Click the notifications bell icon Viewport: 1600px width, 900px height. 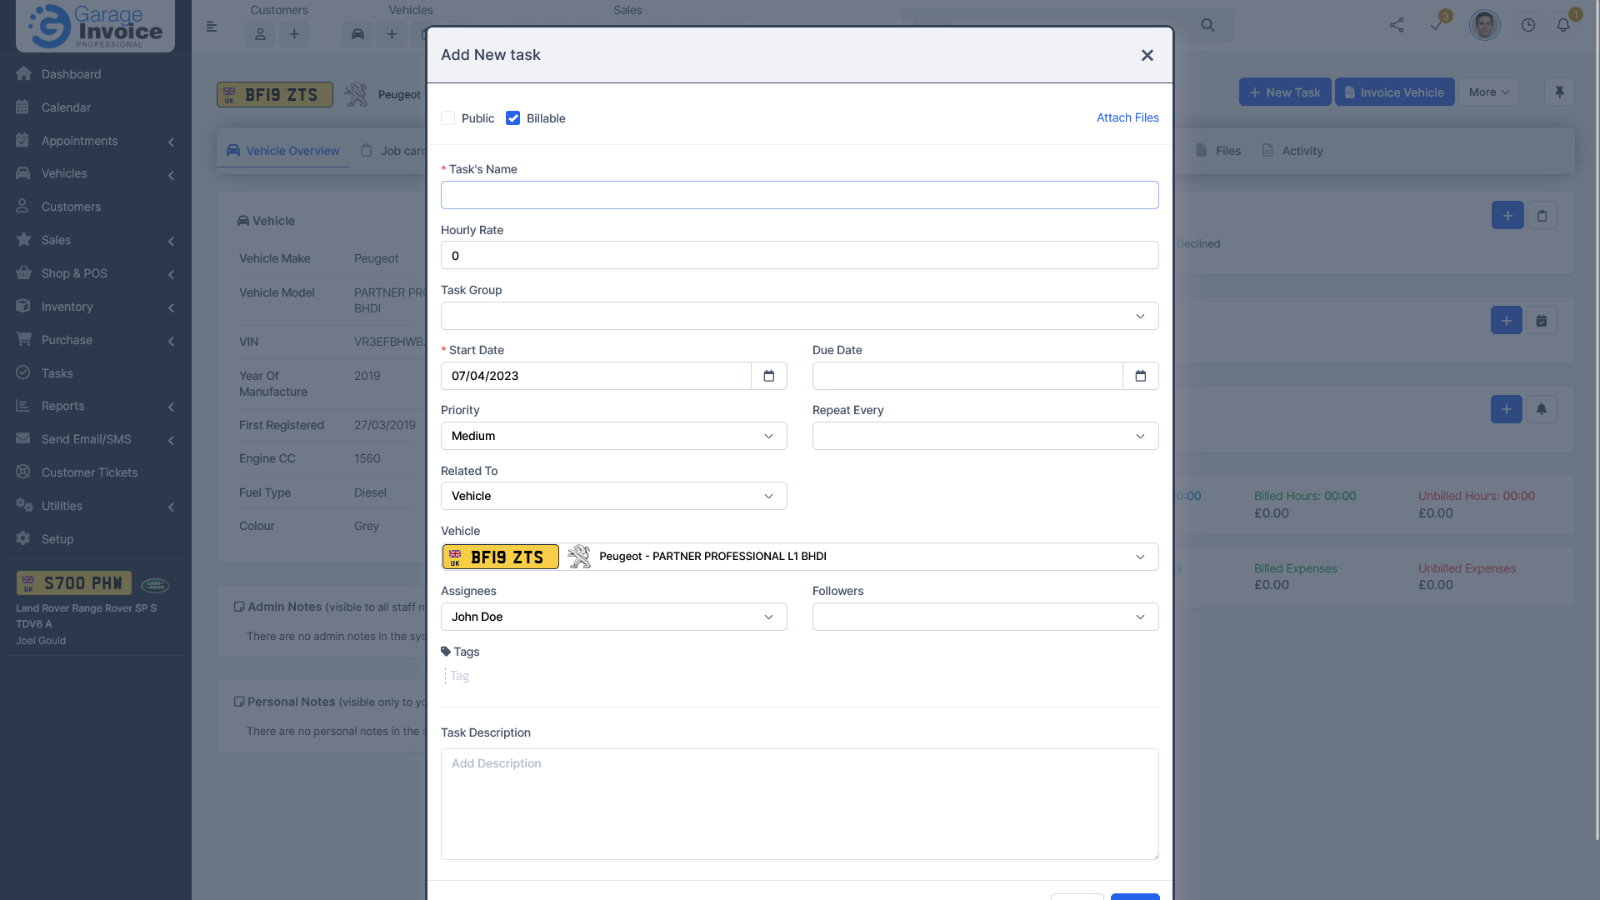point(1565,24)
